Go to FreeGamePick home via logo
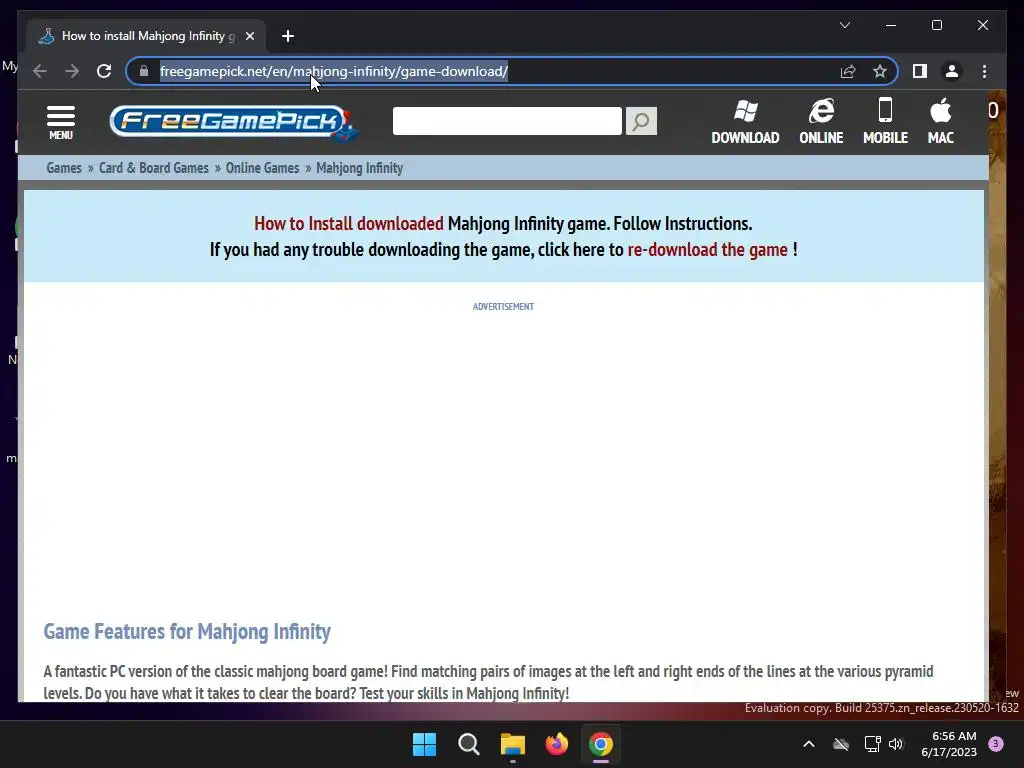Screen dimensions: 1024x768 click(x=234, y=123)
